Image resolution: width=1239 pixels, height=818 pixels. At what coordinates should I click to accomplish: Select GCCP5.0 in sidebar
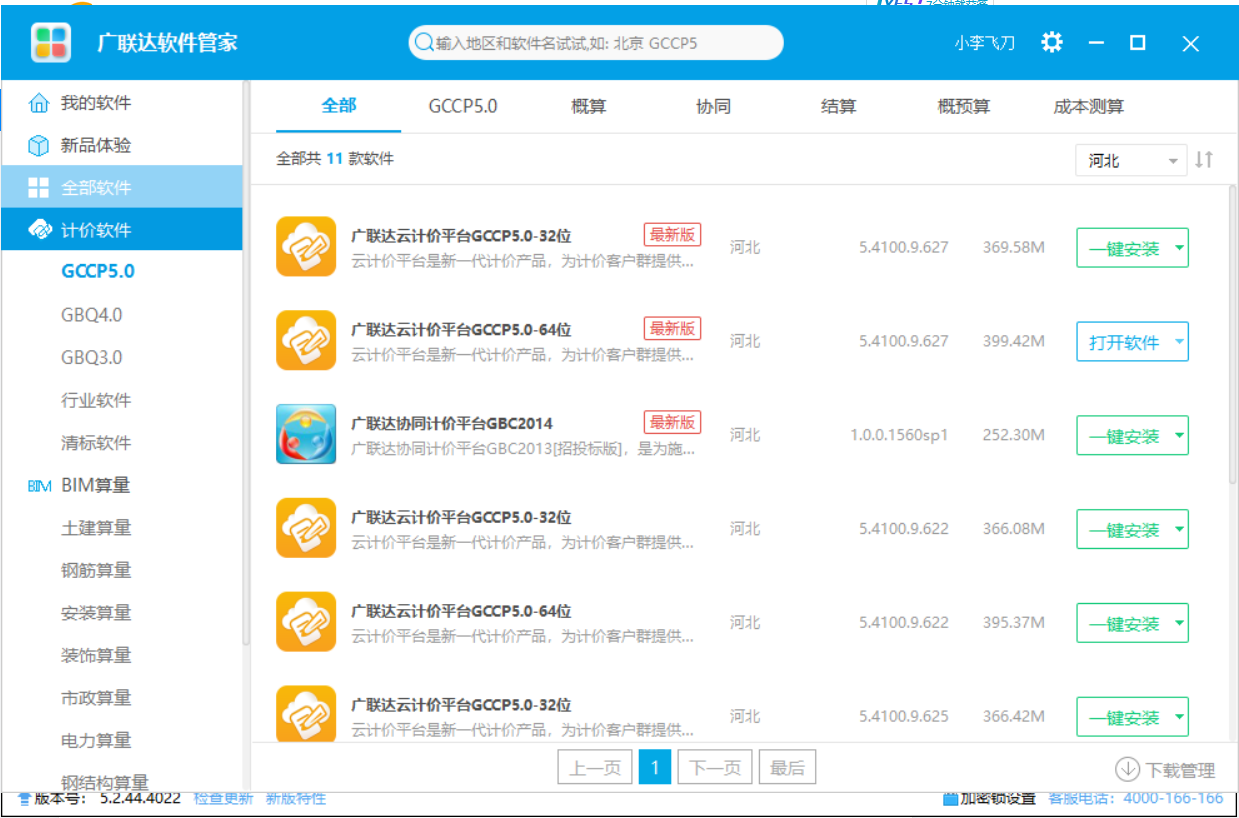[x=98, y=271]
